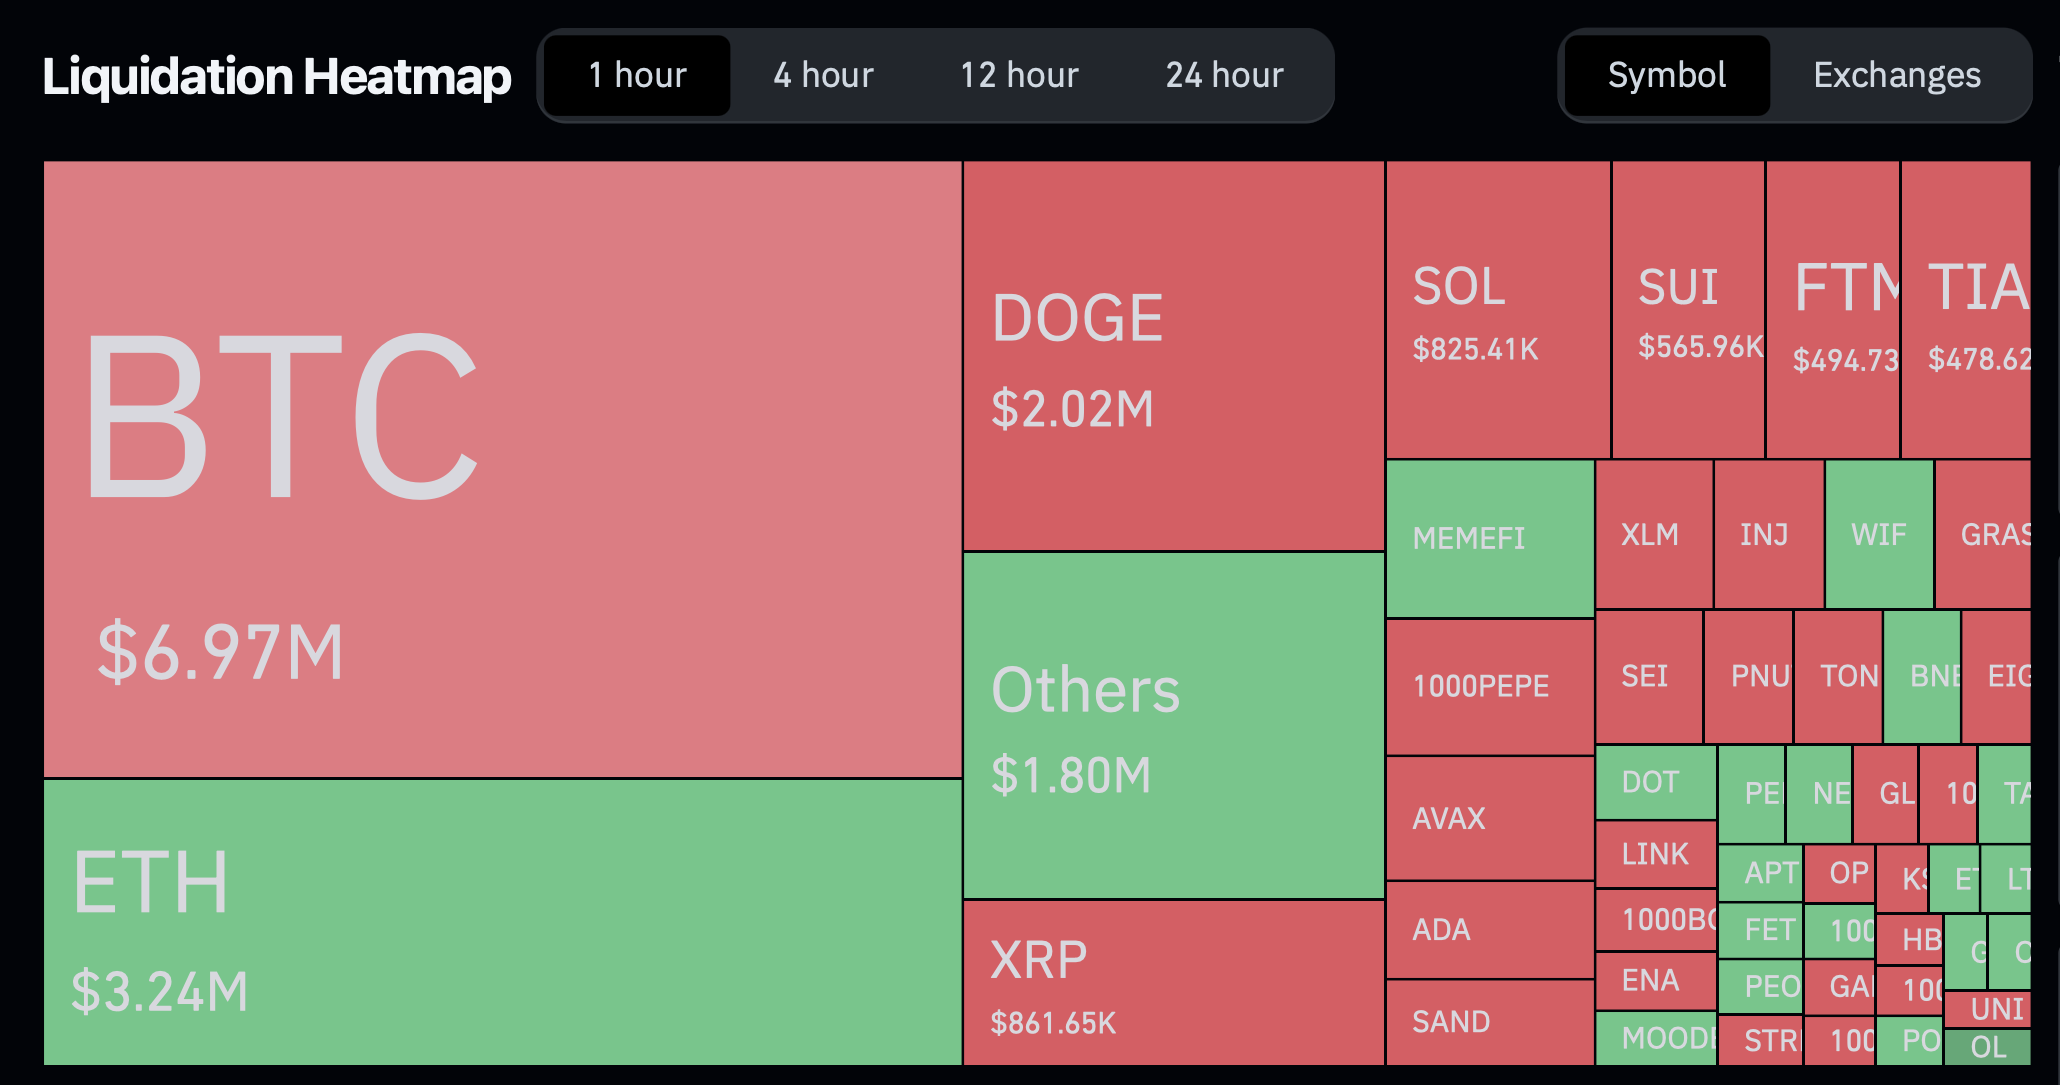This screenshot has width=2060, height=1085.
Task: Toggle heatmap view to Symbol
Action: pyautogui.click(x=1666, y=75)
